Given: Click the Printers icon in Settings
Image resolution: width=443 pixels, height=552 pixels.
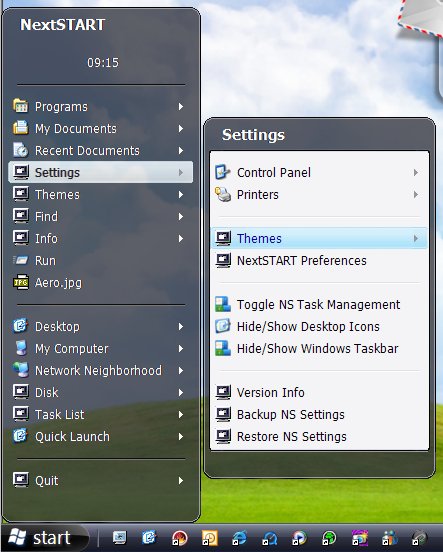Looking at the screenshot, I should (223, 194).
